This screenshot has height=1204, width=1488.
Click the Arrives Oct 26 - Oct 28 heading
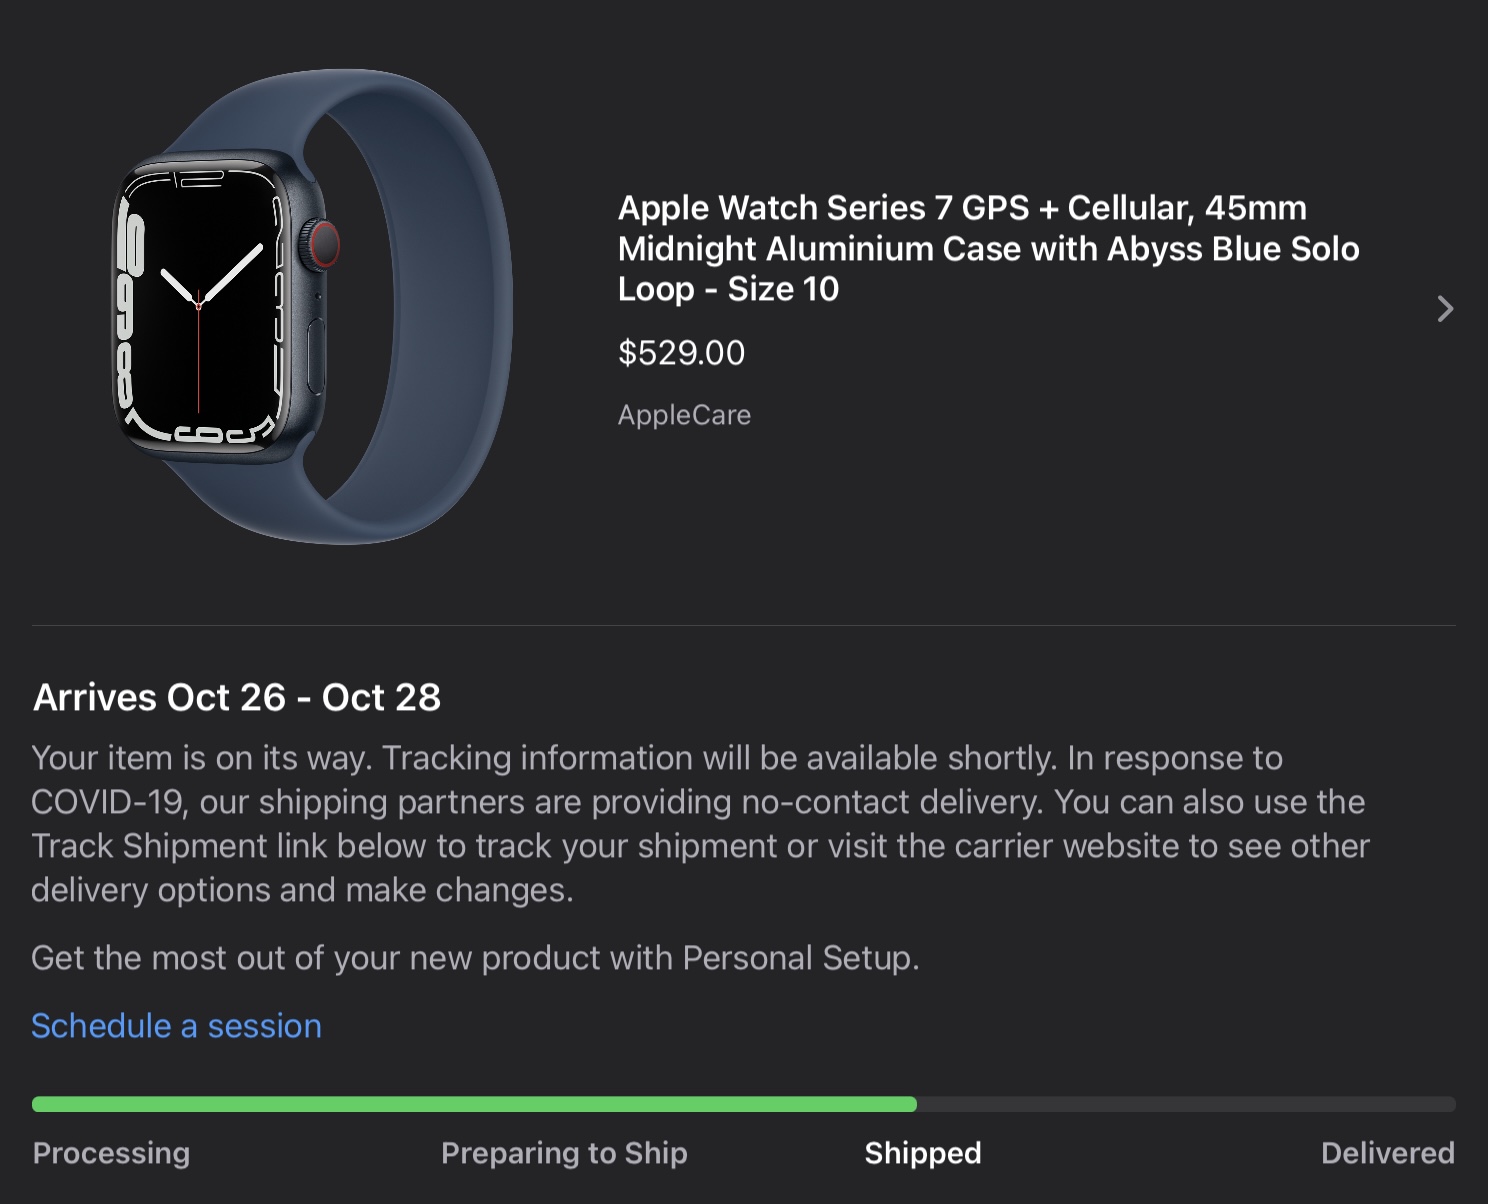[x=237, y=697]
